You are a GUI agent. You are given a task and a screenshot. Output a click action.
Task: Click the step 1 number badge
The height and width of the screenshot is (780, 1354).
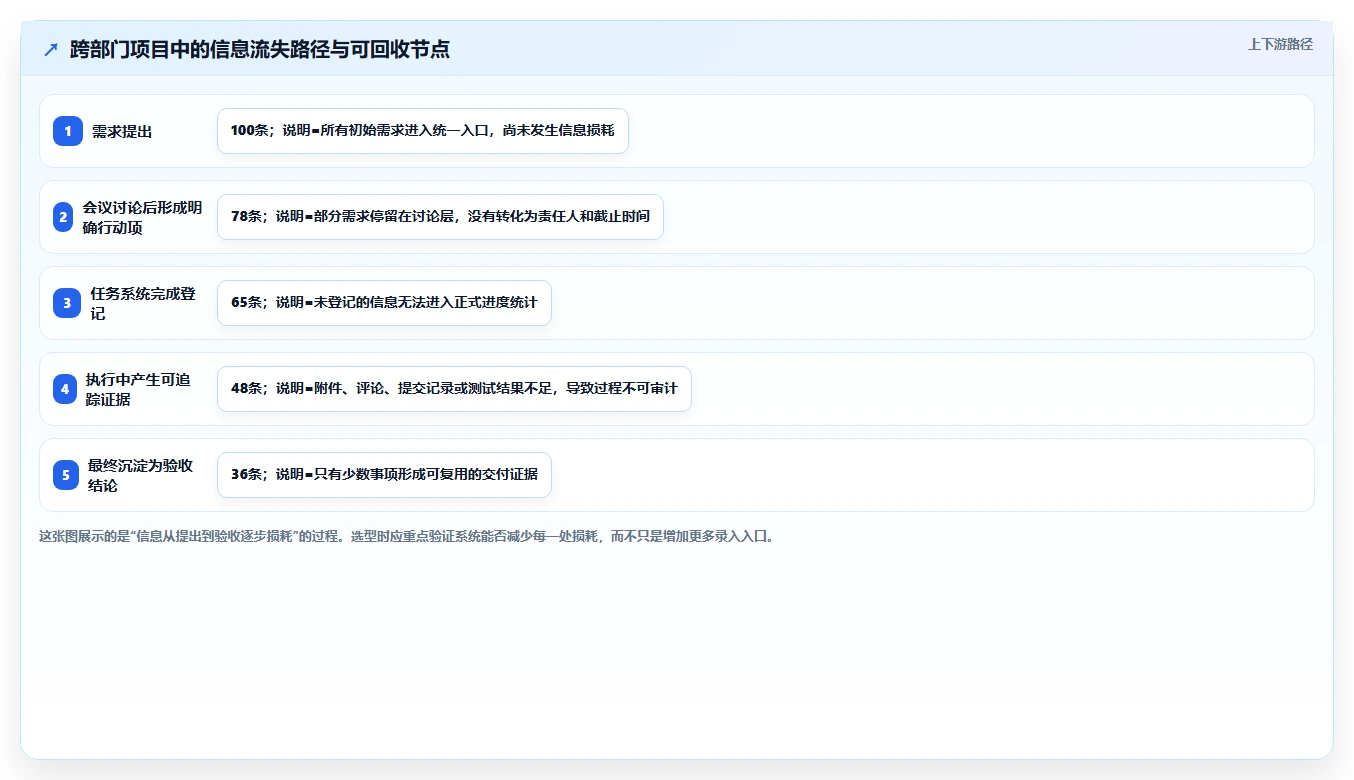click(x=68, y=131)
